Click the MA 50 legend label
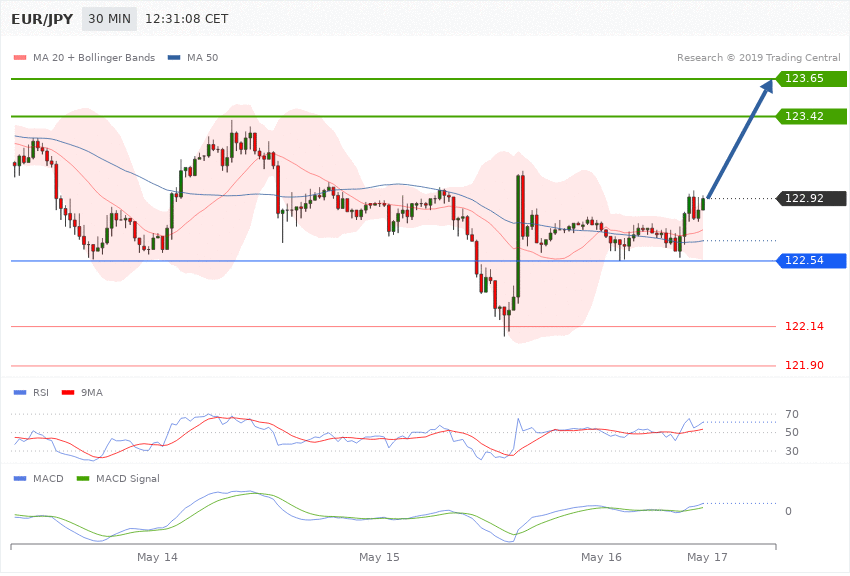Screen dimensions: 850x576 pyautogui.click(x=202, y=57)
